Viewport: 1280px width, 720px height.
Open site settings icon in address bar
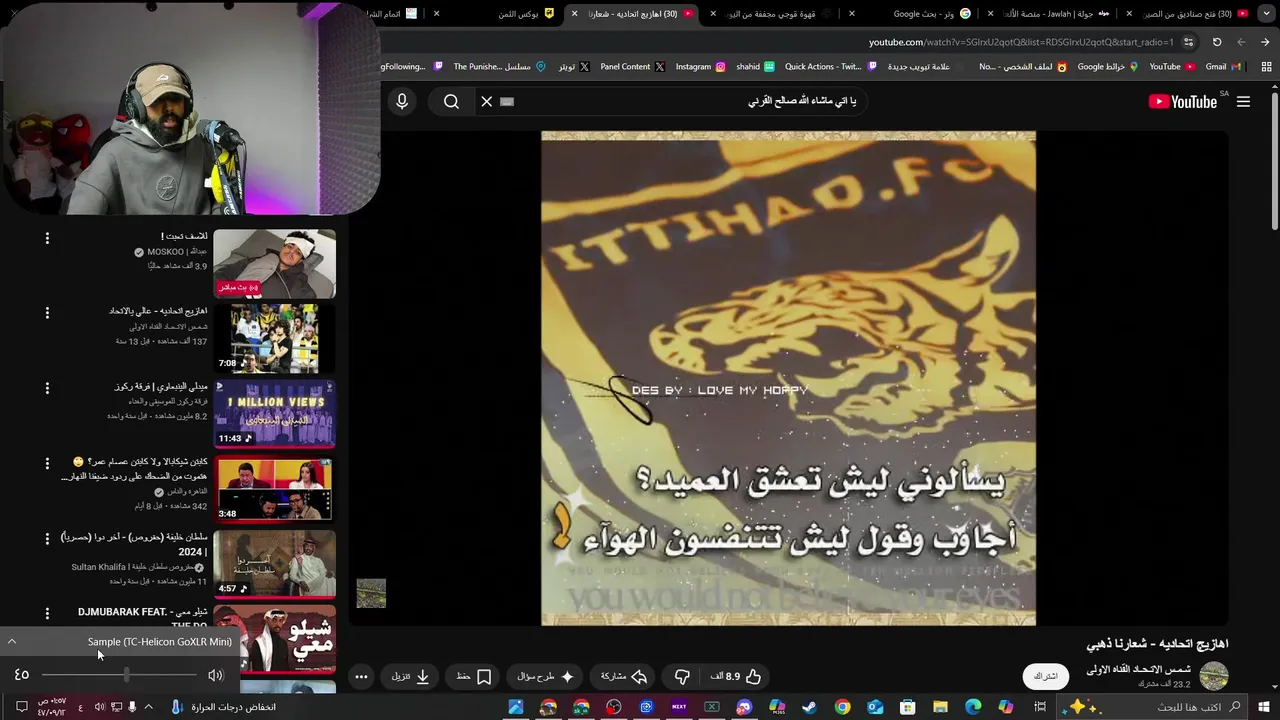pos(1188,42)
